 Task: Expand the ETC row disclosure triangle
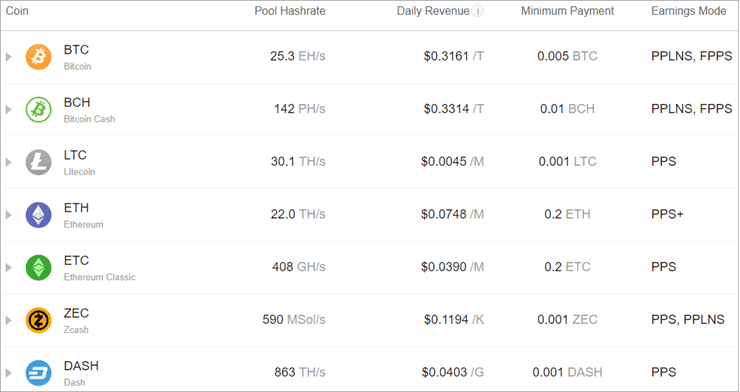pyautogui.click(x=8, y=268)
